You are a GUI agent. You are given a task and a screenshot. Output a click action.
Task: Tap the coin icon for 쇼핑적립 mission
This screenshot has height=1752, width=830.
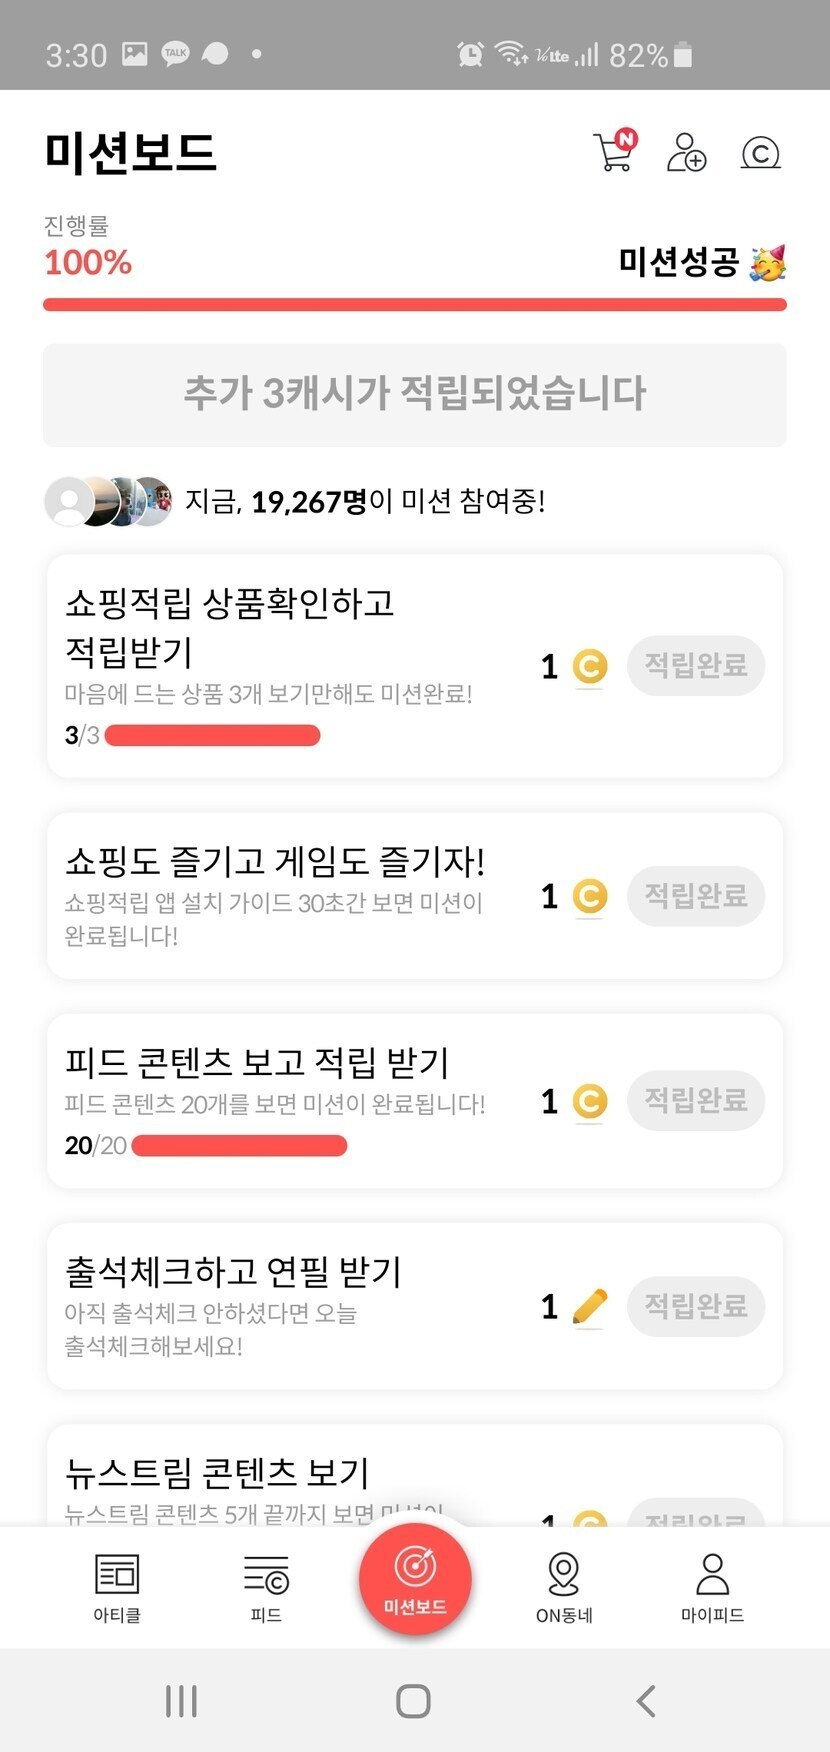coord(590,666)
